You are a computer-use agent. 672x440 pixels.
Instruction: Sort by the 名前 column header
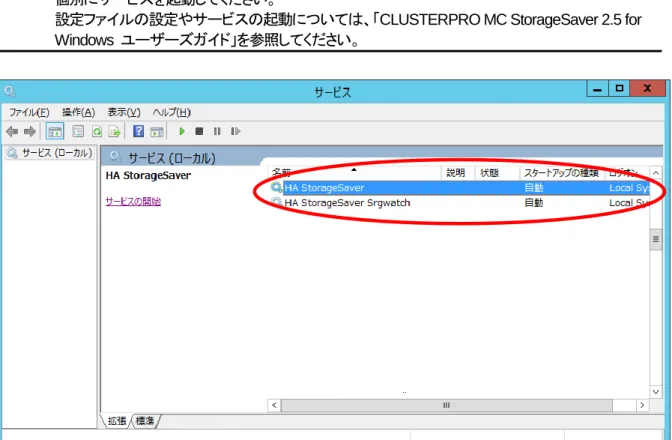[355, 173]
